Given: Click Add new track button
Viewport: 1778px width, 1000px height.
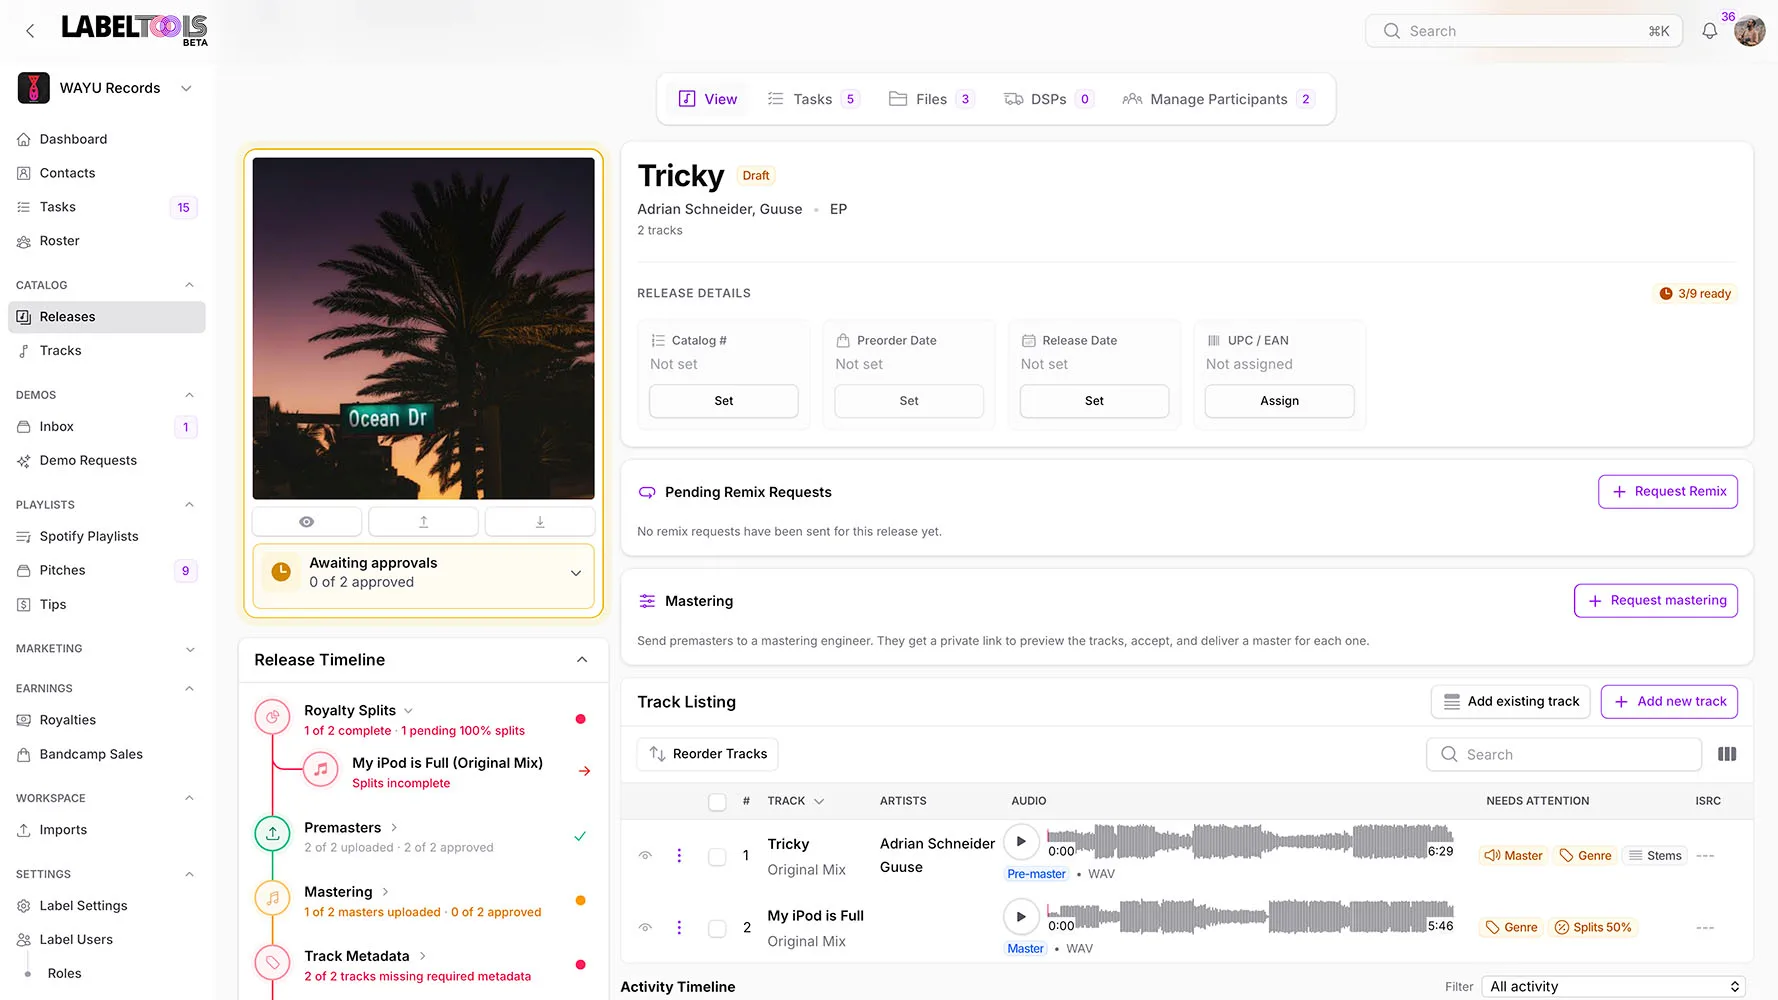Looking at the screenshot, I should coord(1669,702).
